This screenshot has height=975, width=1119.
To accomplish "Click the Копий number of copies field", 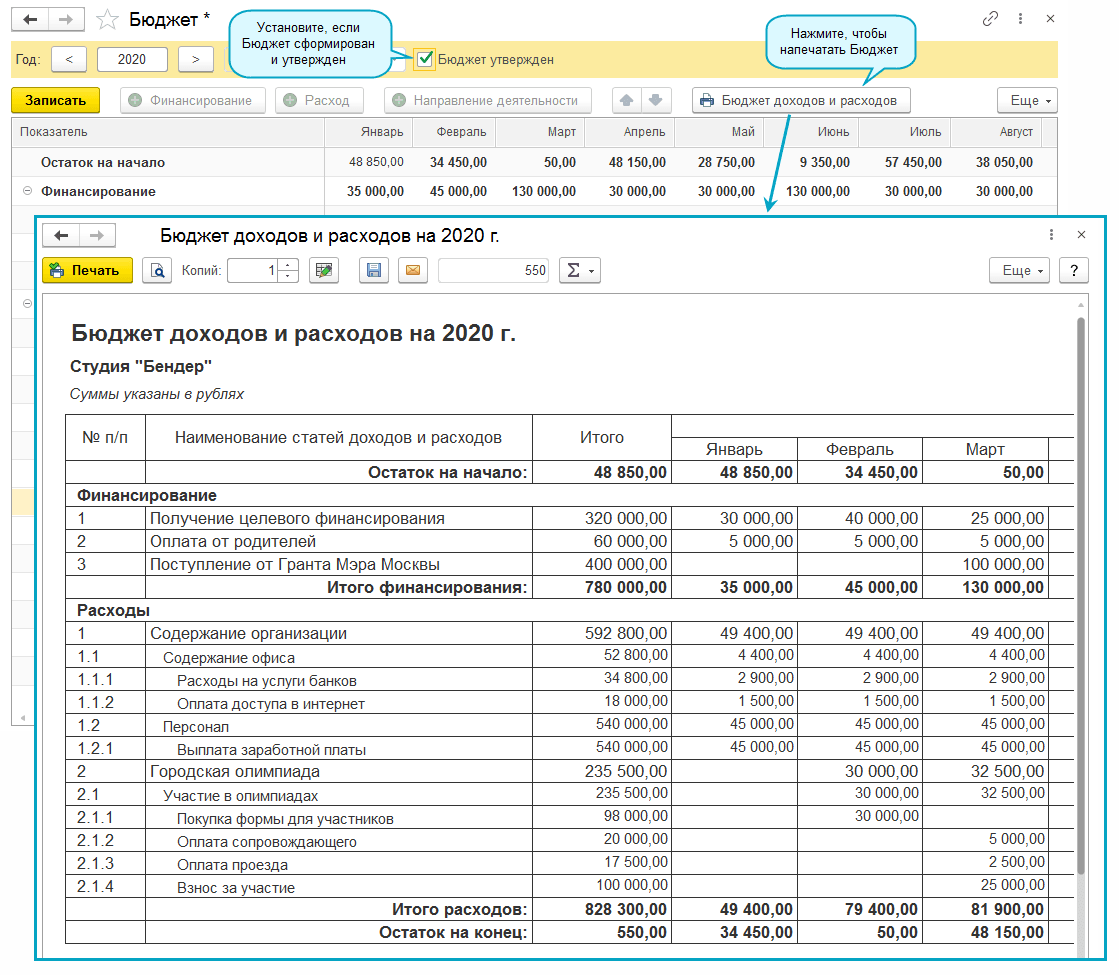I will point(254,270).
